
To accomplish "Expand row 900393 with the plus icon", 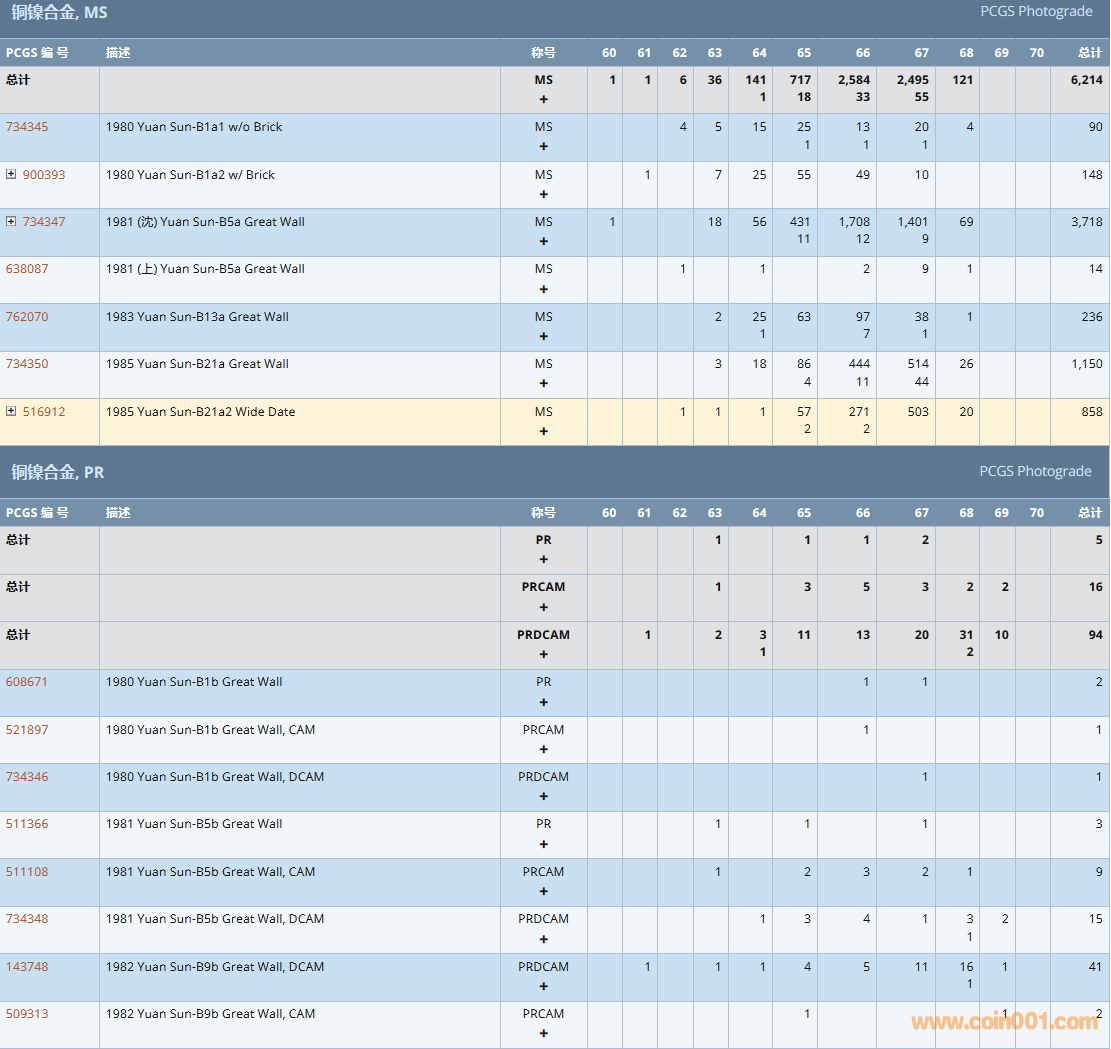I will coord(11,174).
